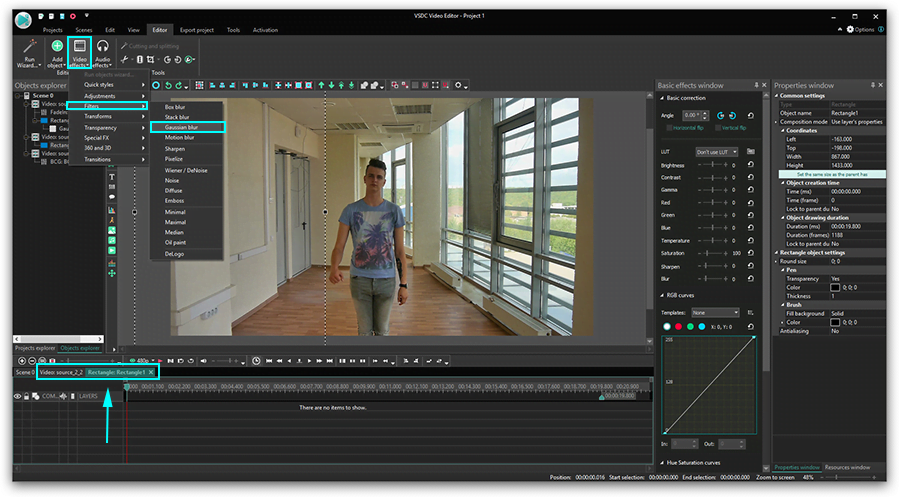Enable the Horizontal flip checkbox

point(669,128)
